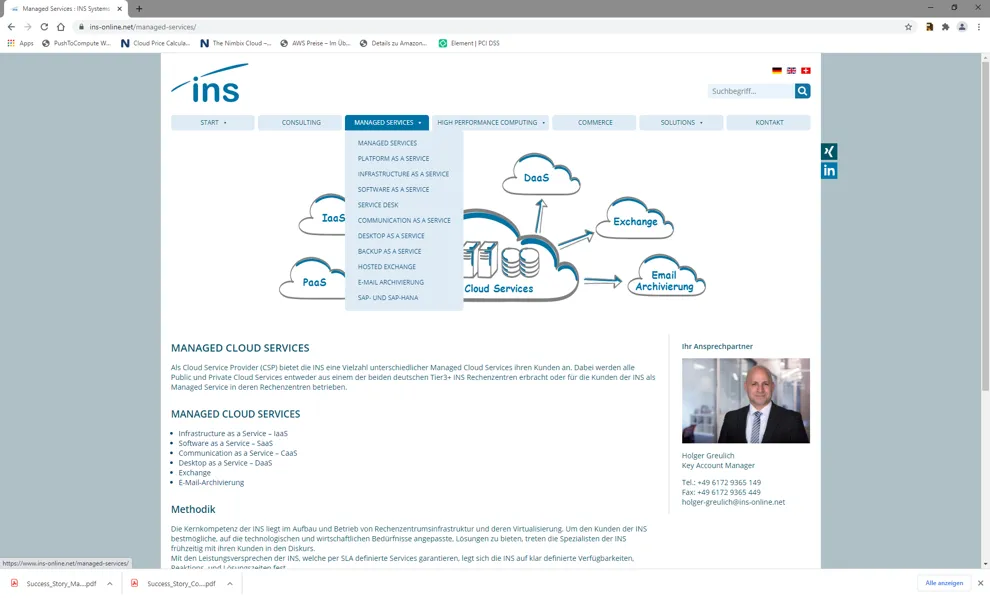Expand the START menu
Image resolution: width=990 pixels, height=598 pixels.
213,123
